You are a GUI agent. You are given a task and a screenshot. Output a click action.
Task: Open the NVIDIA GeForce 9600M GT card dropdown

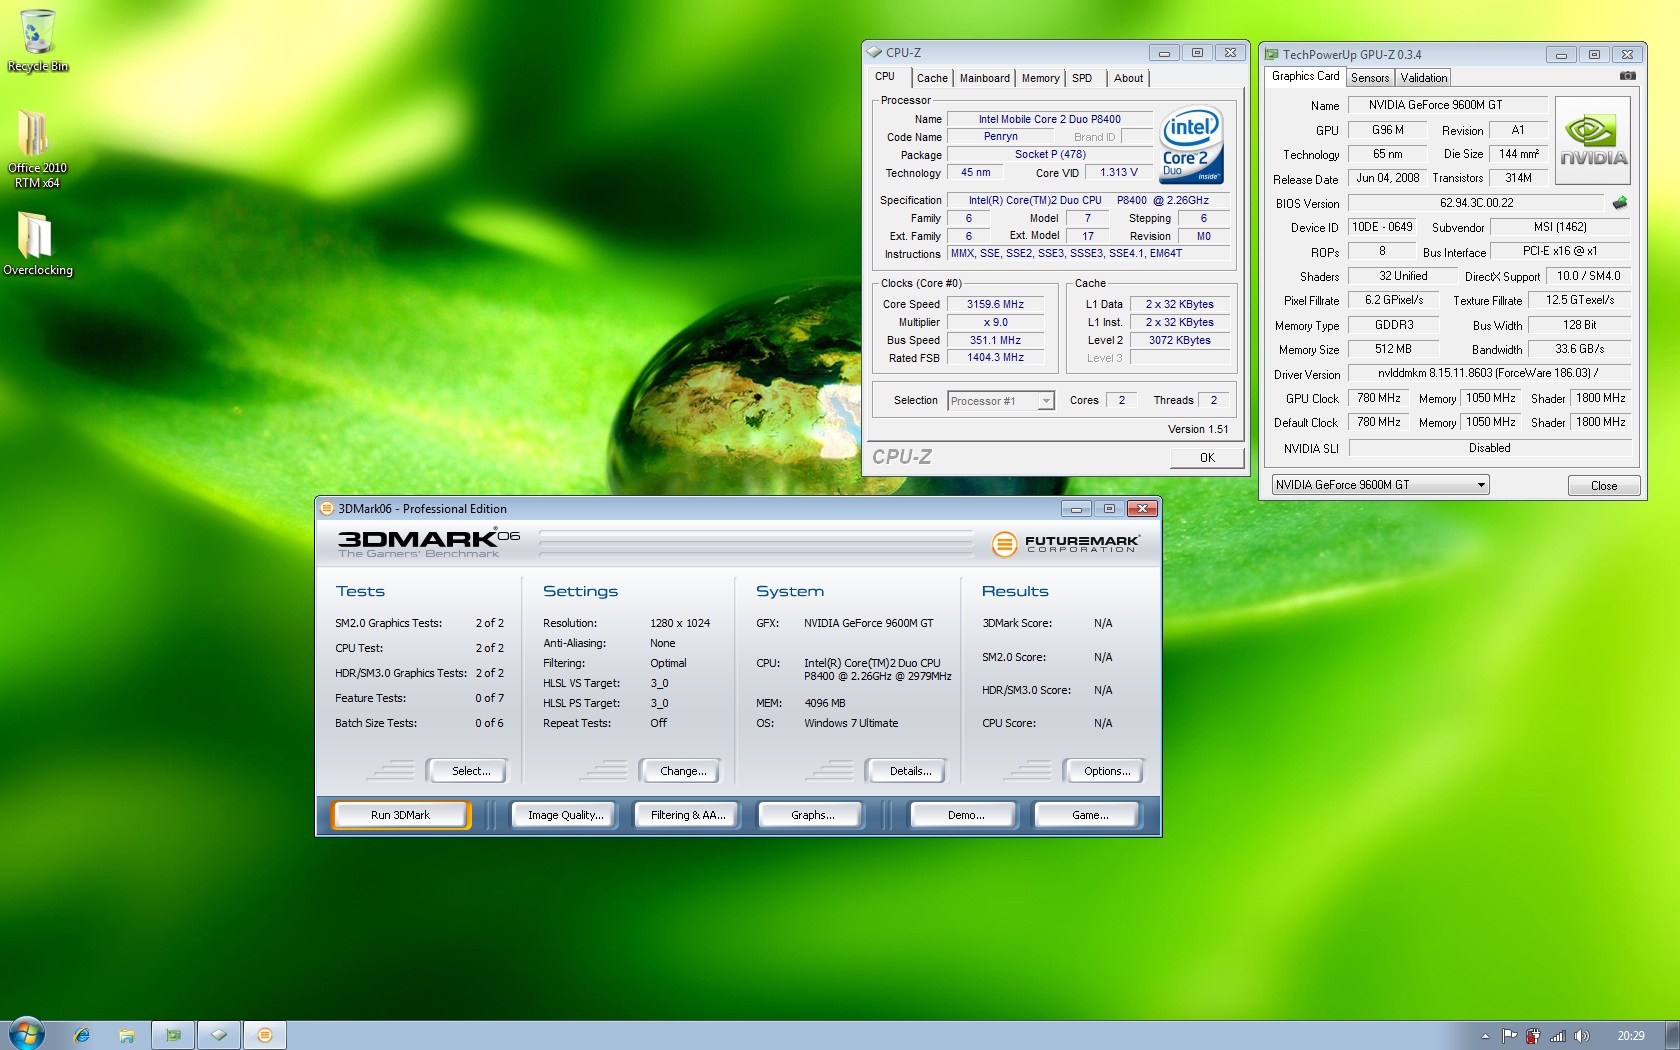point(1381,485)
